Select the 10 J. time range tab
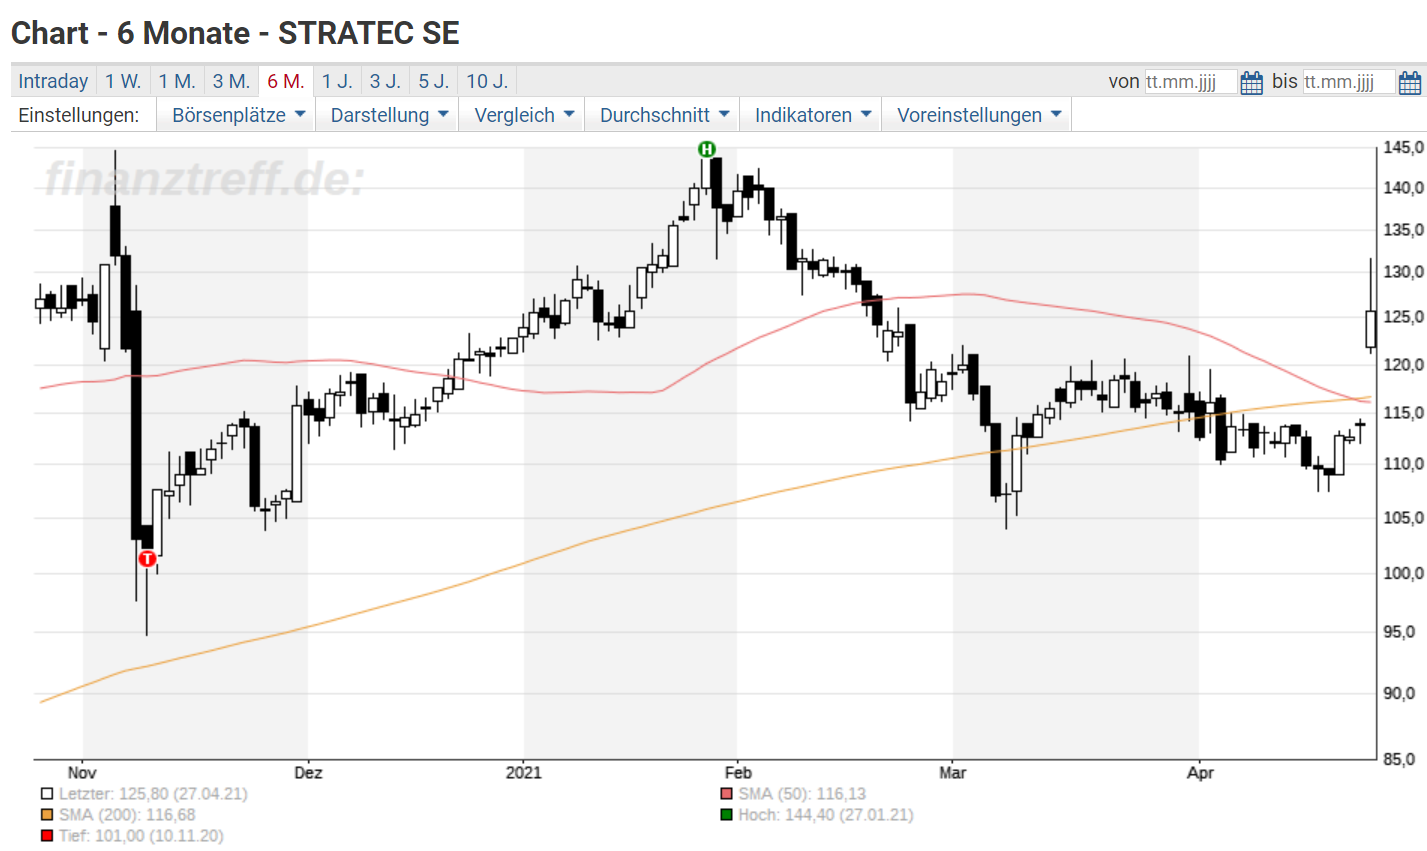The width and height of the screenshot is (1427, 851). pos(487,81)
